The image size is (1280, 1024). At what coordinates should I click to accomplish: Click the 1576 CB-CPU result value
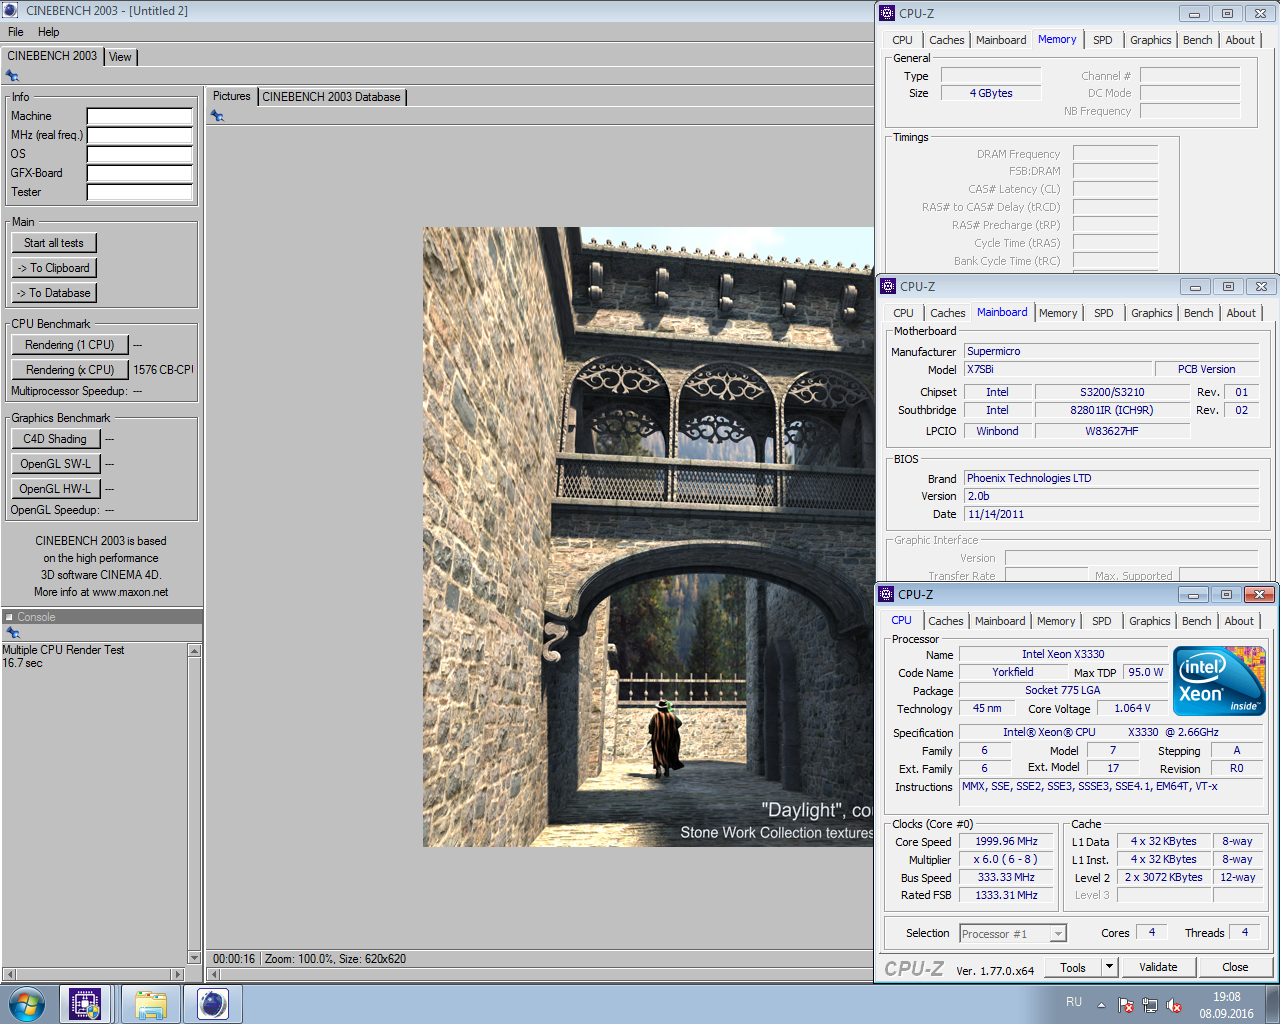[163, 370]
